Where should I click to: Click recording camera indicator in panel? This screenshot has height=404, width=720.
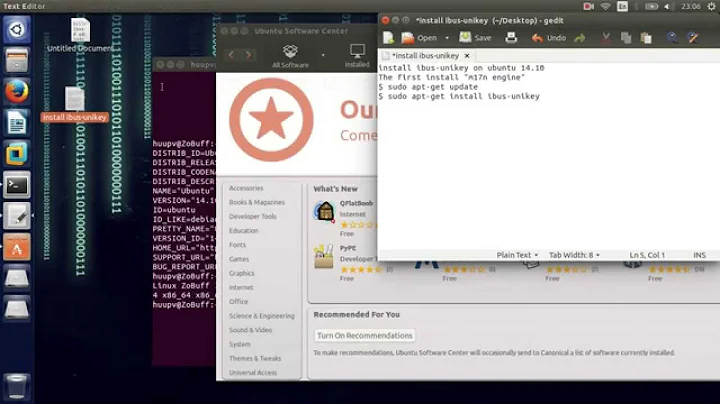click(588, 6)
